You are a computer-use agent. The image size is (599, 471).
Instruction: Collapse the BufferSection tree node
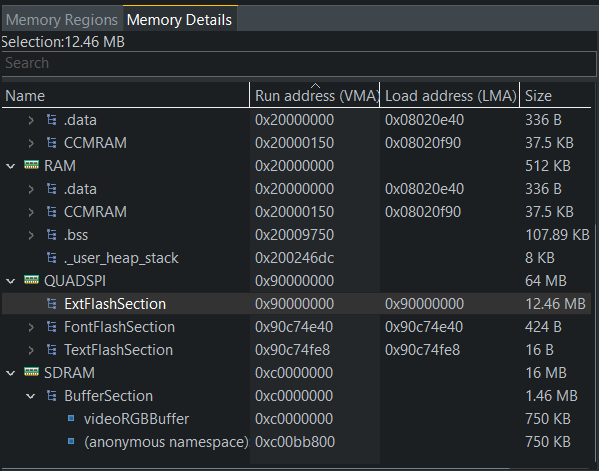[x=31, y=396]
